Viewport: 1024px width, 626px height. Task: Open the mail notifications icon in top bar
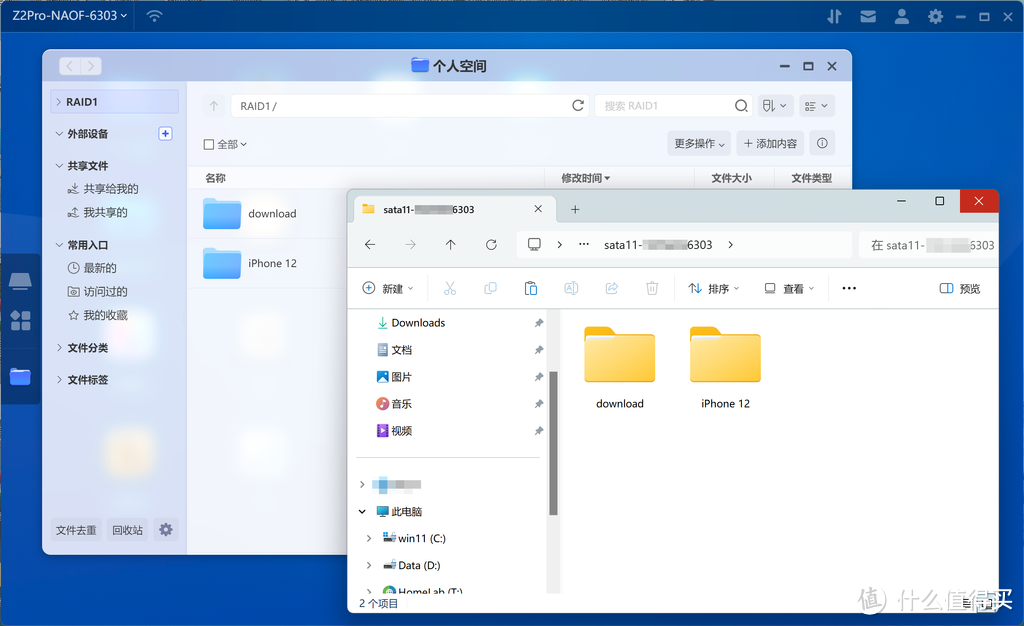coord(868,15)
